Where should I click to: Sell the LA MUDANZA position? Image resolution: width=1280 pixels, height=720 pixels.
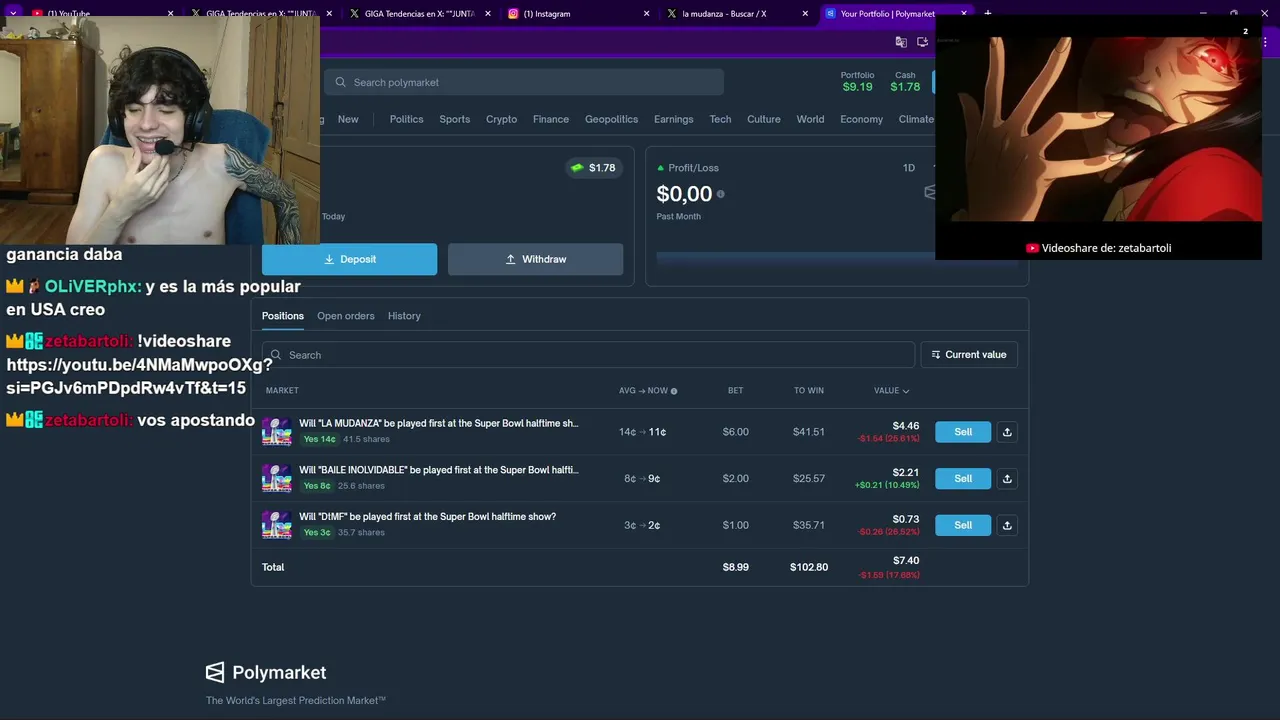[x=963, y=432]
